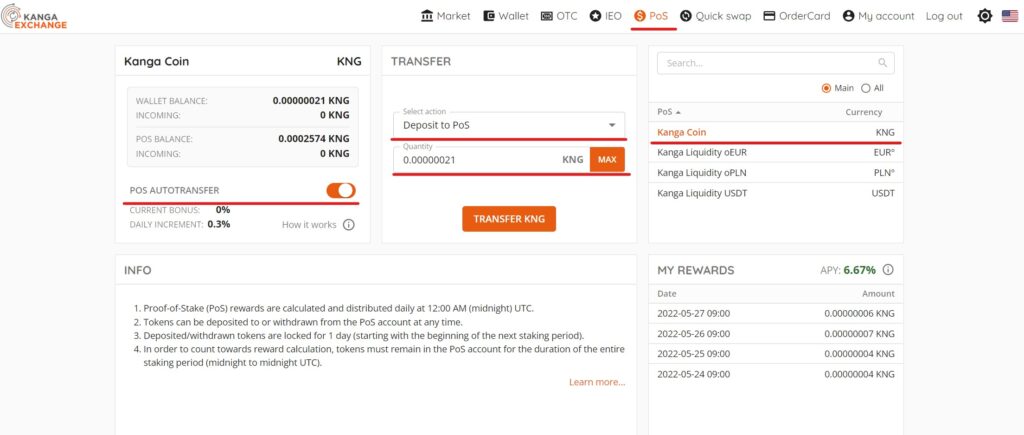Viewport: 1024px width, 435px height.
Task: Click the Date column header in My Rewards
Action: [667, 294]
